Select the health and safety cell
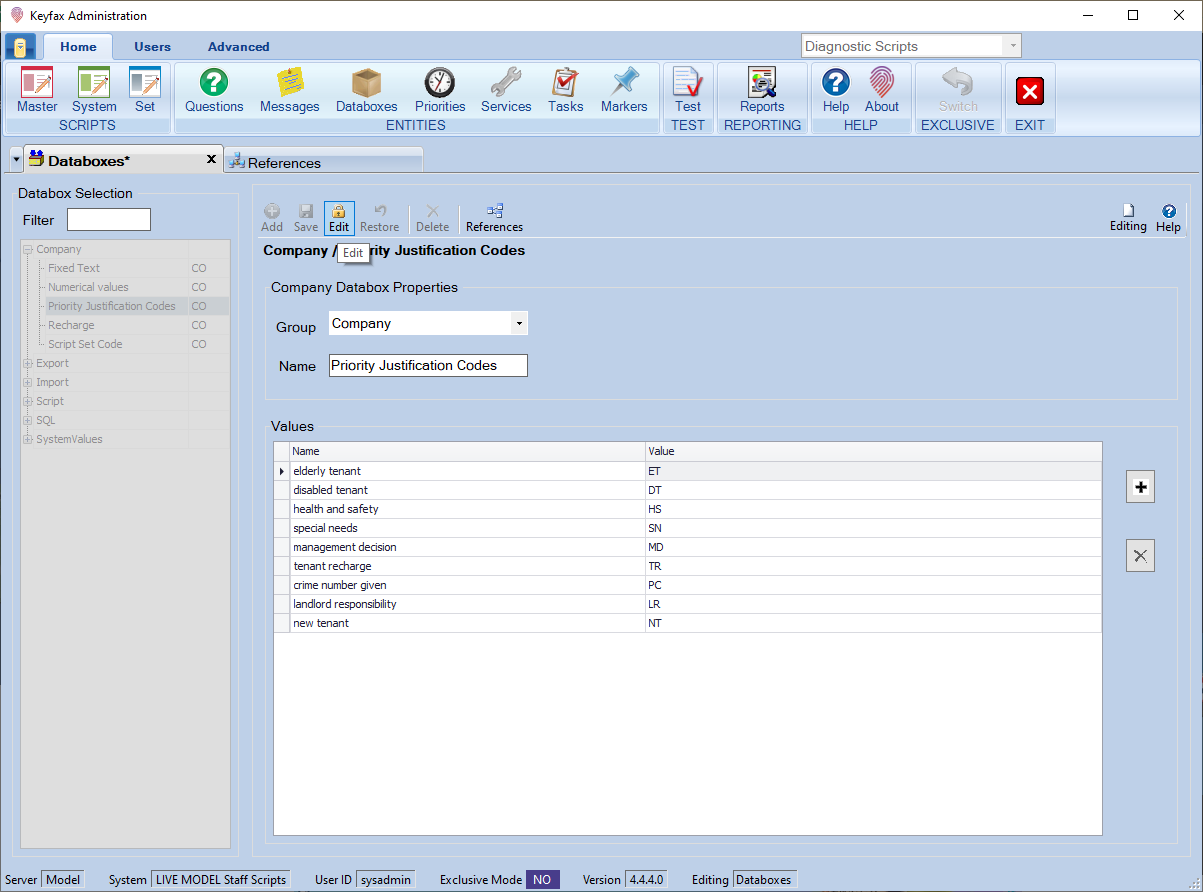The image size is (1203, 892). tap(467, 509)
